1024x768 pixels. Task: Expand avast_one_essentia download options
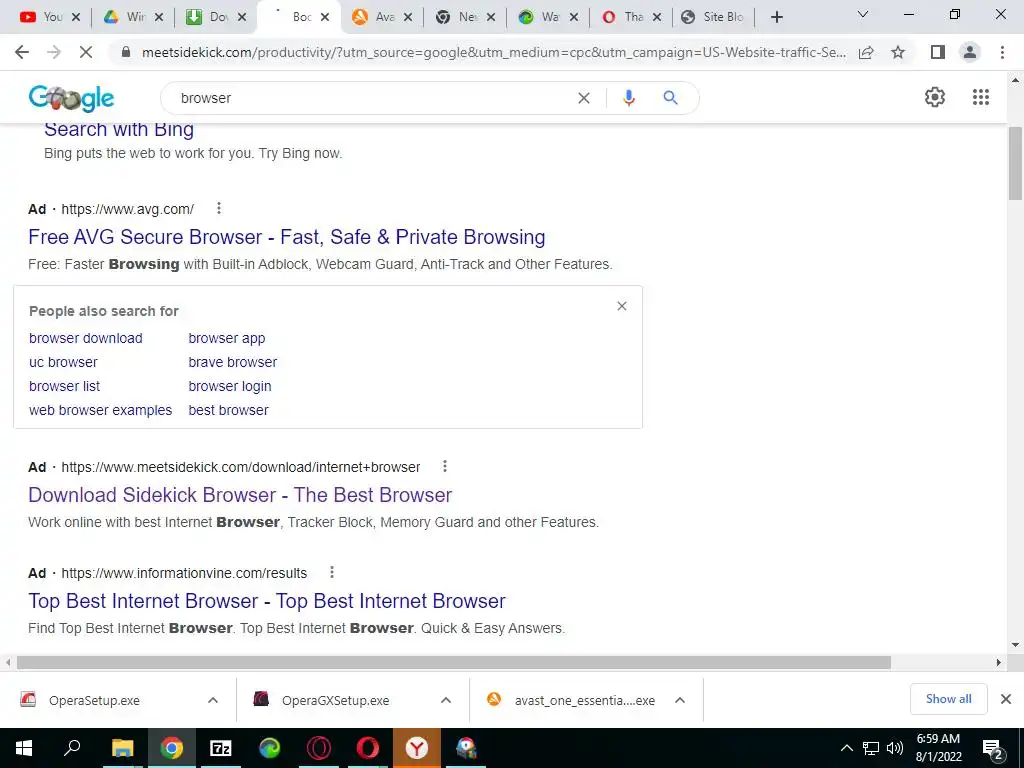click(x=680, y=700)
